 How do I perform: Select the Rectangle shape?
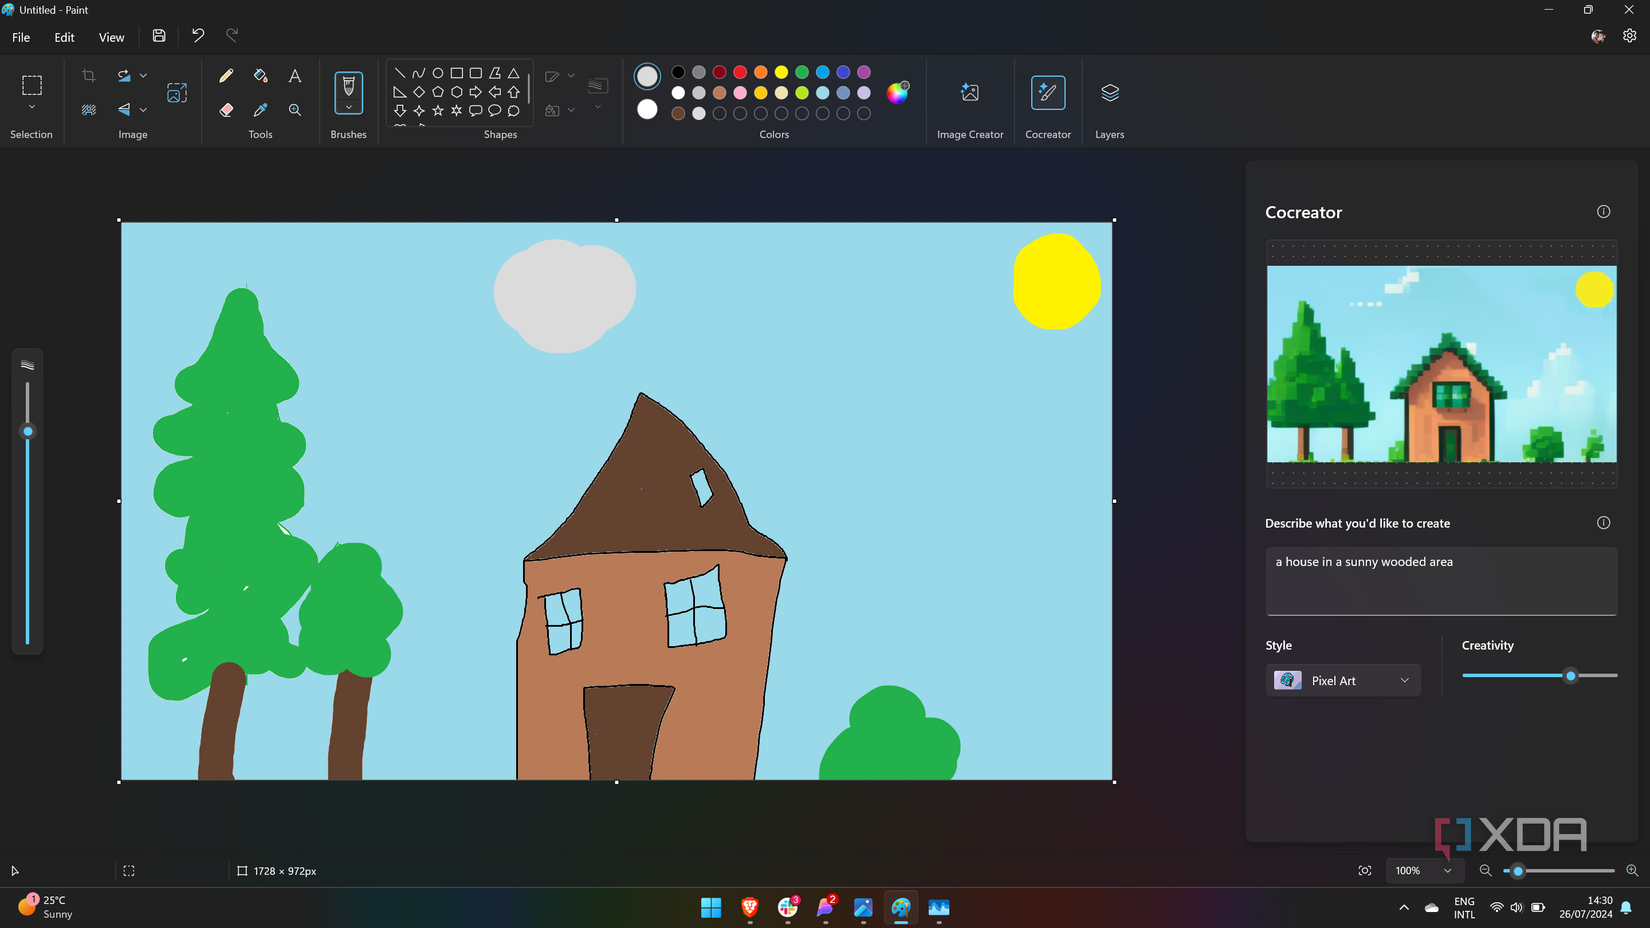[457, 72]
